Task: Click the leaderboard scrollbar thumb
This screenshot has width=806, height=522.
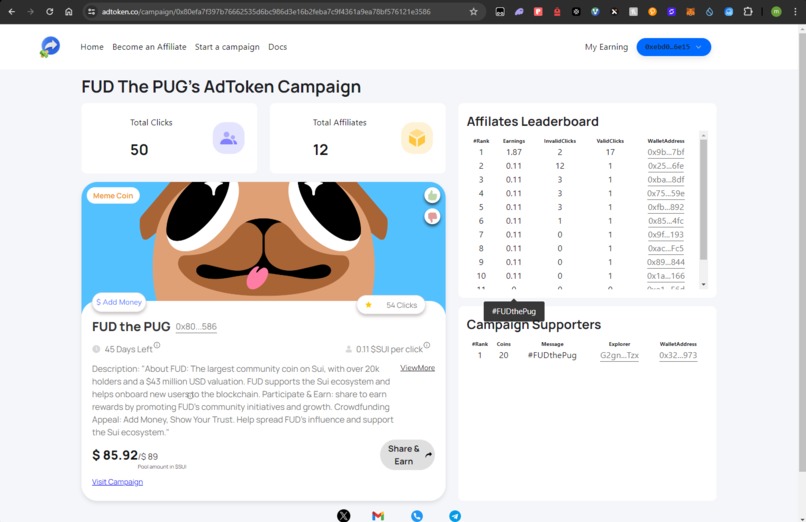Action: click(704, 199)
